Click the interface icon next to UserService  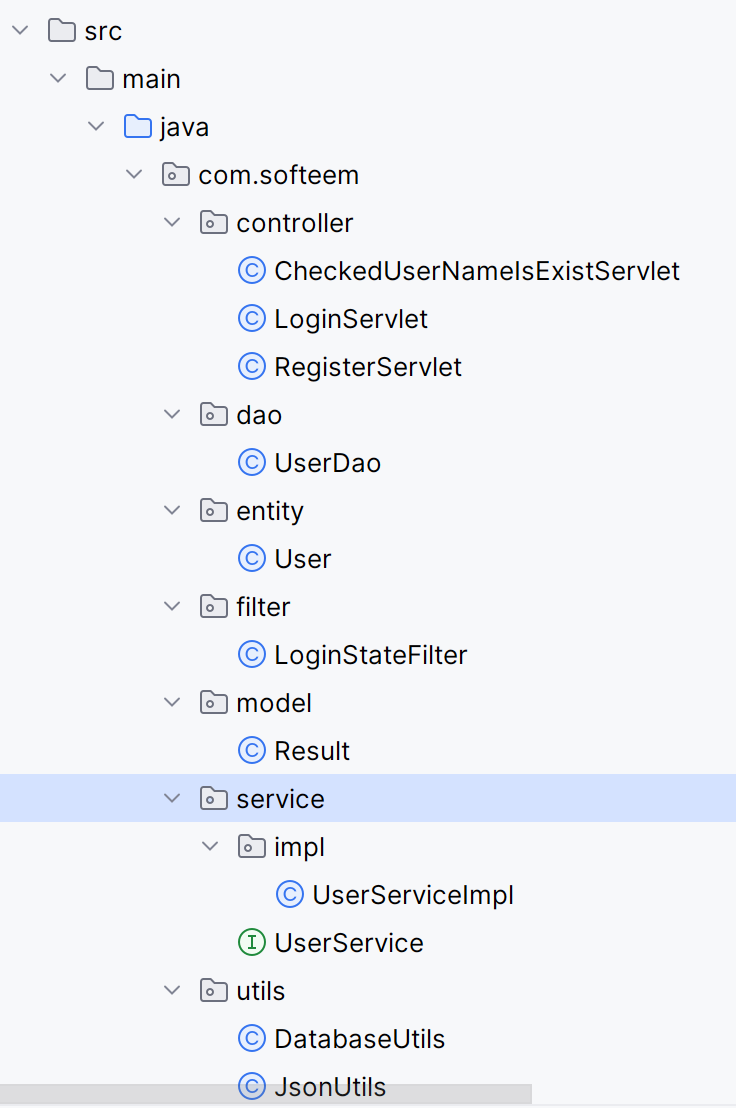(251, 942)
